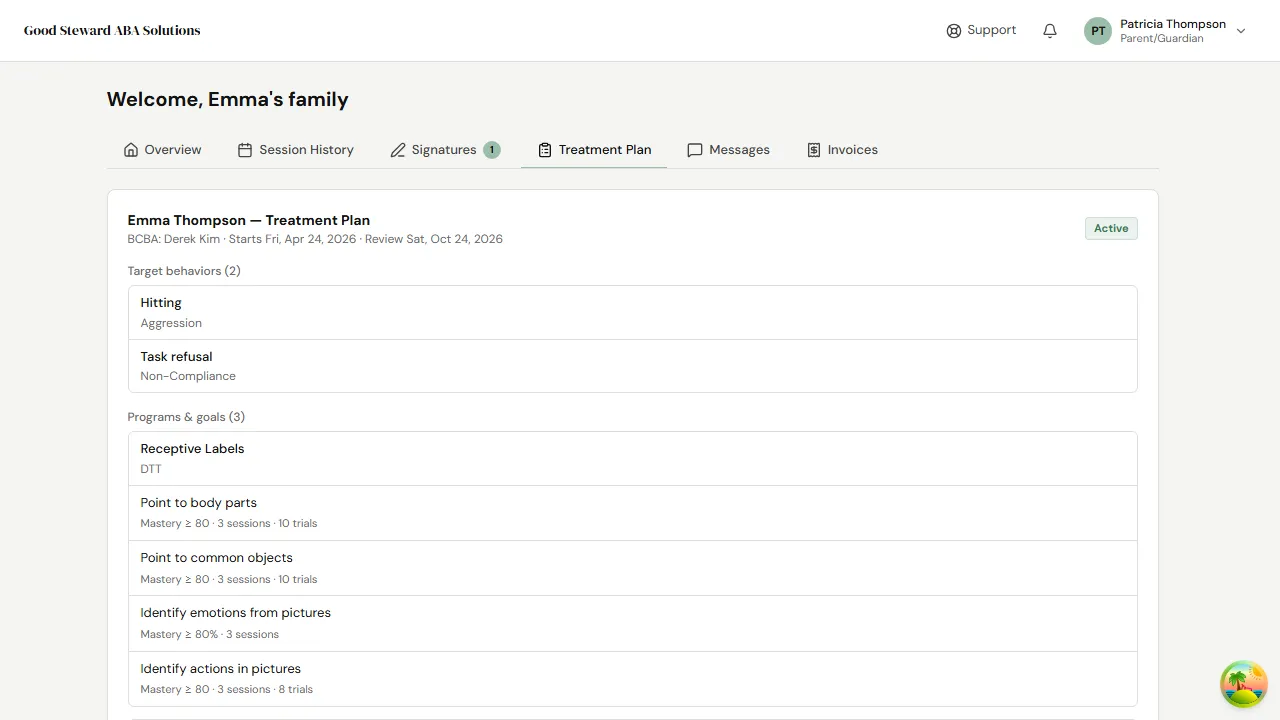Click the Treatment Plan clipboard icon
The image size is (1280, 720).
click(x=545, y=150)
